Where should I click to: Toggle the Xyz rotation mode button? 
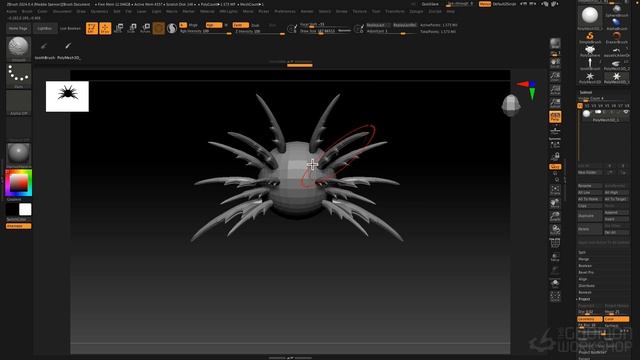(x=555, y=167)
